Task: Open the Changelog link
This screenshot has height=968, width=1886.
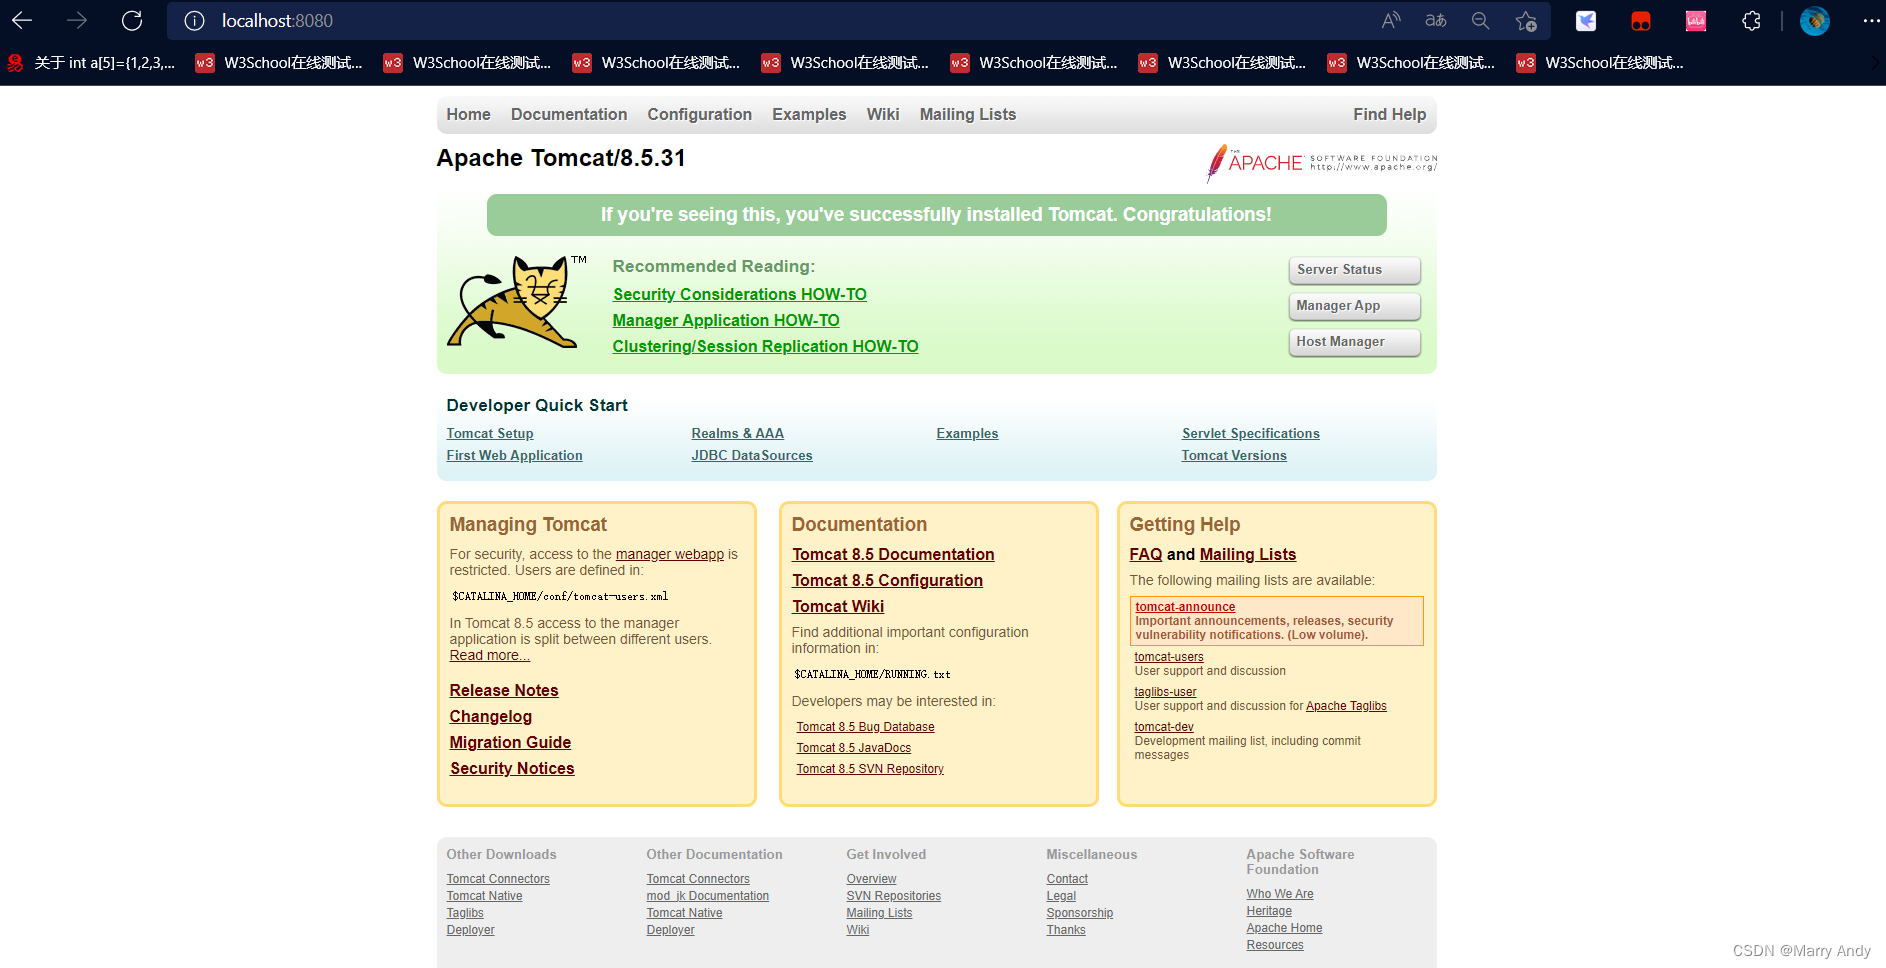Action: click(491, 717)
